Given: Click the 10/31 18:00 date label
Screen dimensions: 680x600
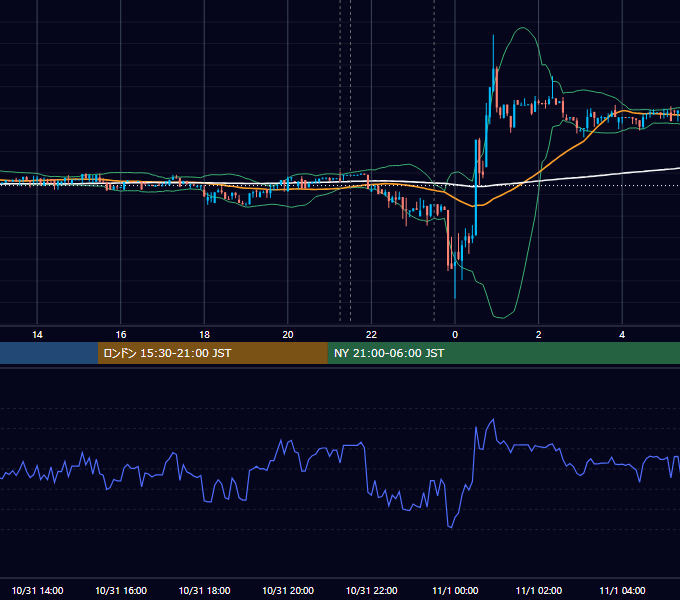Looking at the screenshot, I should pos(204,590).
